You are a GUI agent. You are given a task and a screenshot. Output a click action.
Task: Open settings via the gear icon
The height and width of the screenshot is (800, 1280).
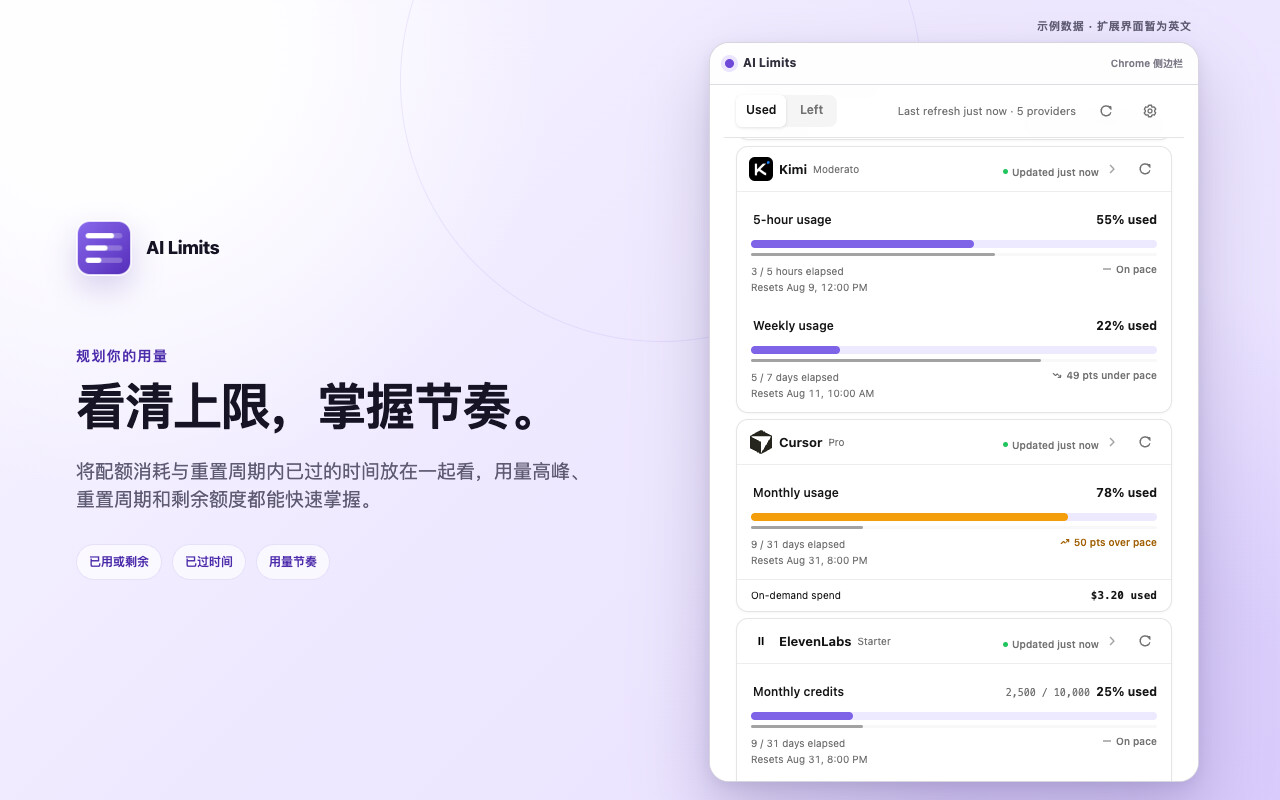pos(1150,111)
